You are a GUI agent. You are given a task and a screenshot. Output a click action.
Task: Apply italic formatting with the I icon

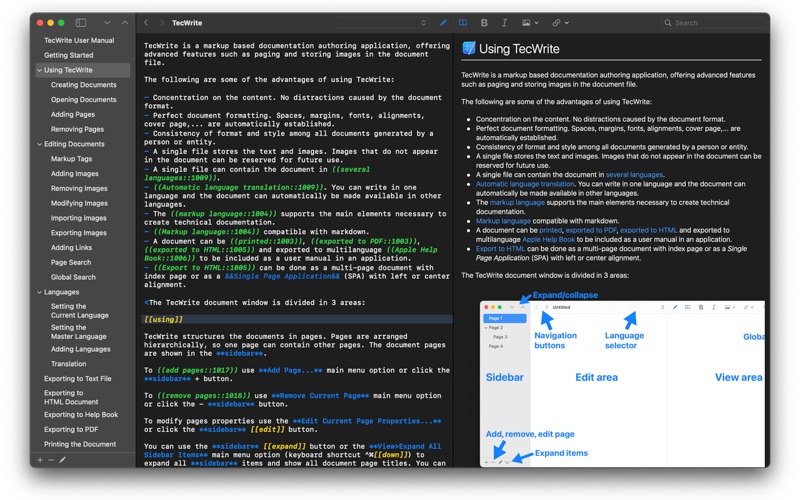[x=504, y=22]
